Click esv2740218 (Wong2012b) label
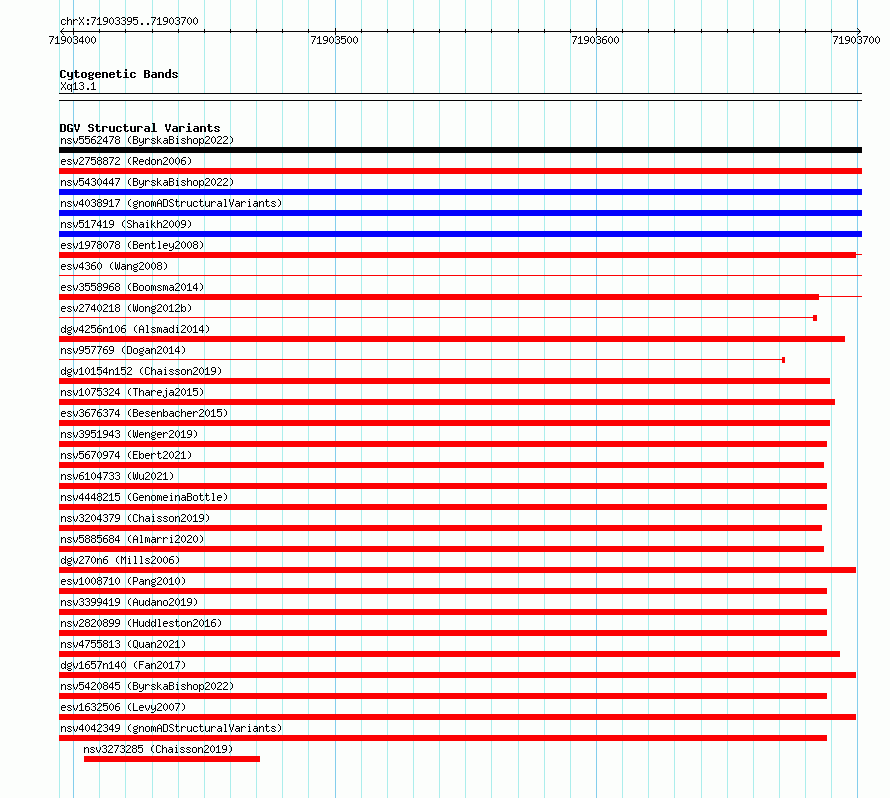The height and width of the screenshot is (798, 890). 126,308
